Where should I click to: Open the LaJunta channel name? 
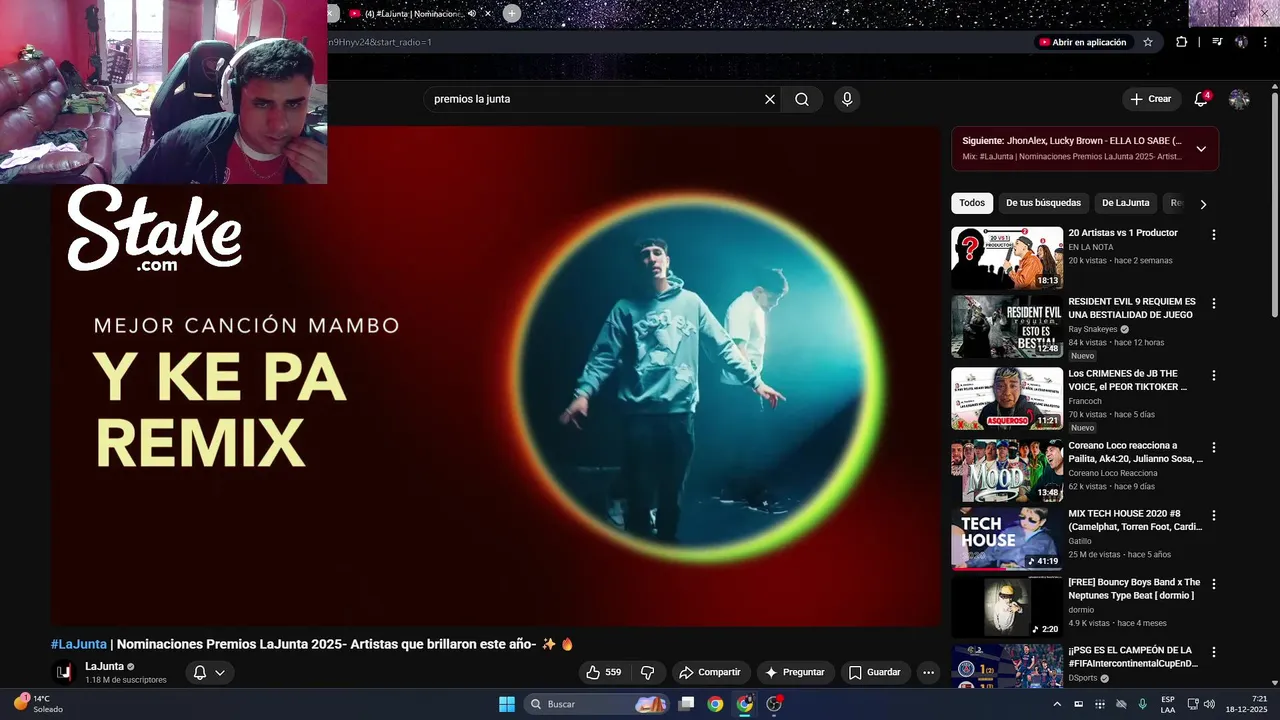tap(104, 666)
